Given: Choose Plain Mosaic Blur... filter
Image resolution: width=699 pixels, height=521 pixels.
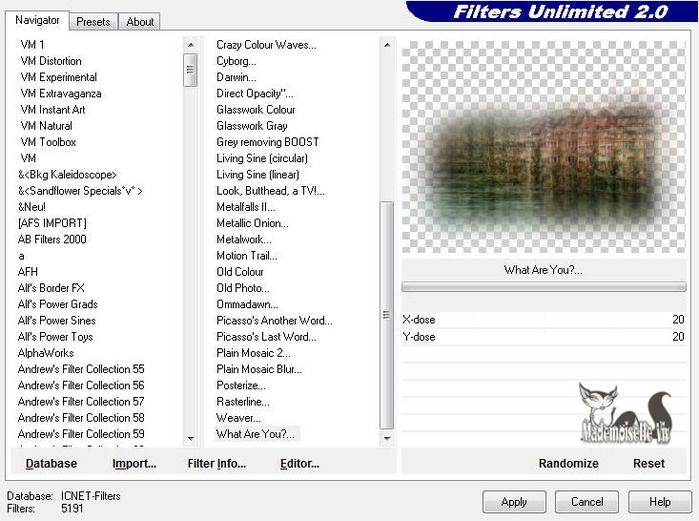Looking at the screenshot, I should click(x=259, y=369).
